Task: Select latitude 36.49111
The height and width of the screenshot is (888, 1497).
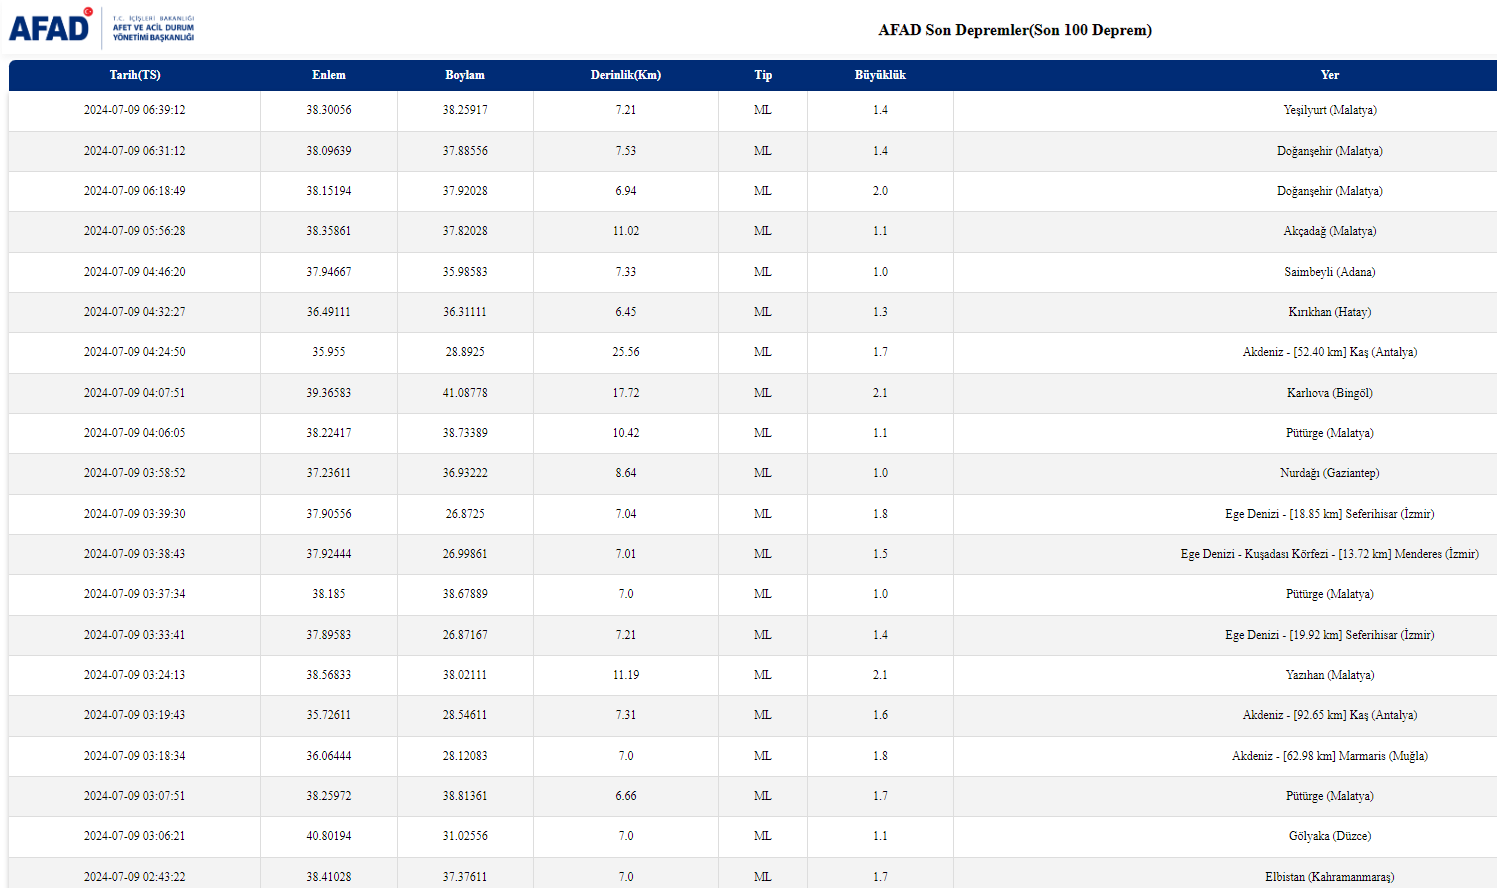Action: [x=329, y=312]
